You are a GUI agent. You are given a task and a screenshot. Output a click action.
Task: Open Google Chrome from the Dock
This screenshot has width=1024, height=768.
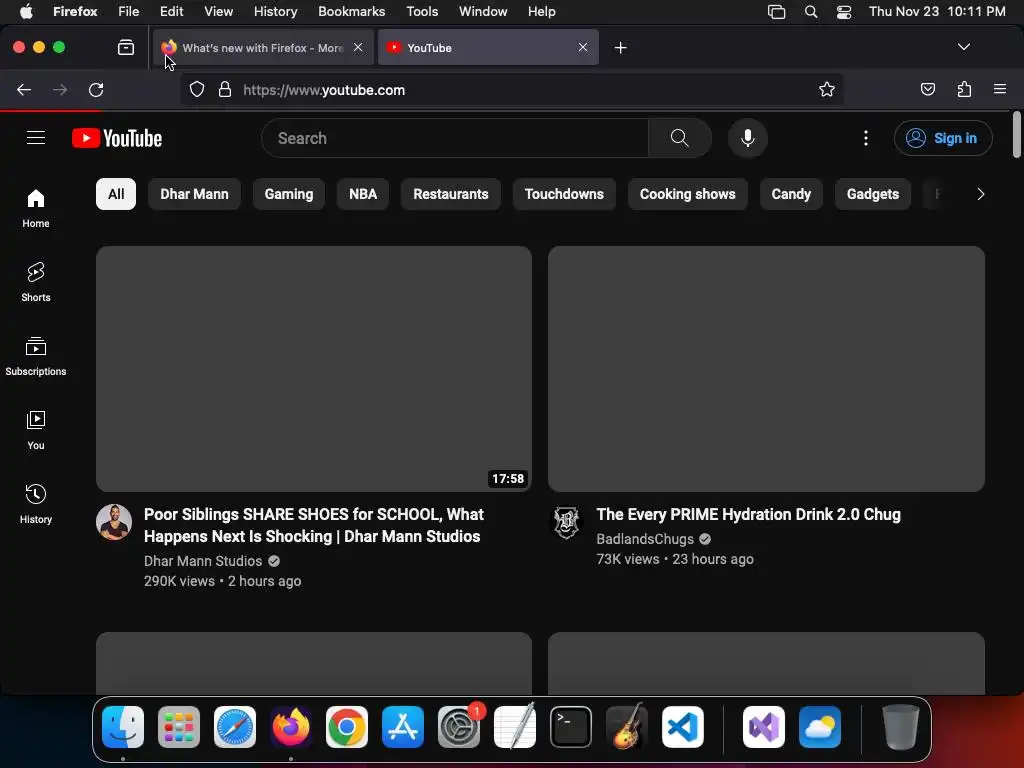[347, 727]
